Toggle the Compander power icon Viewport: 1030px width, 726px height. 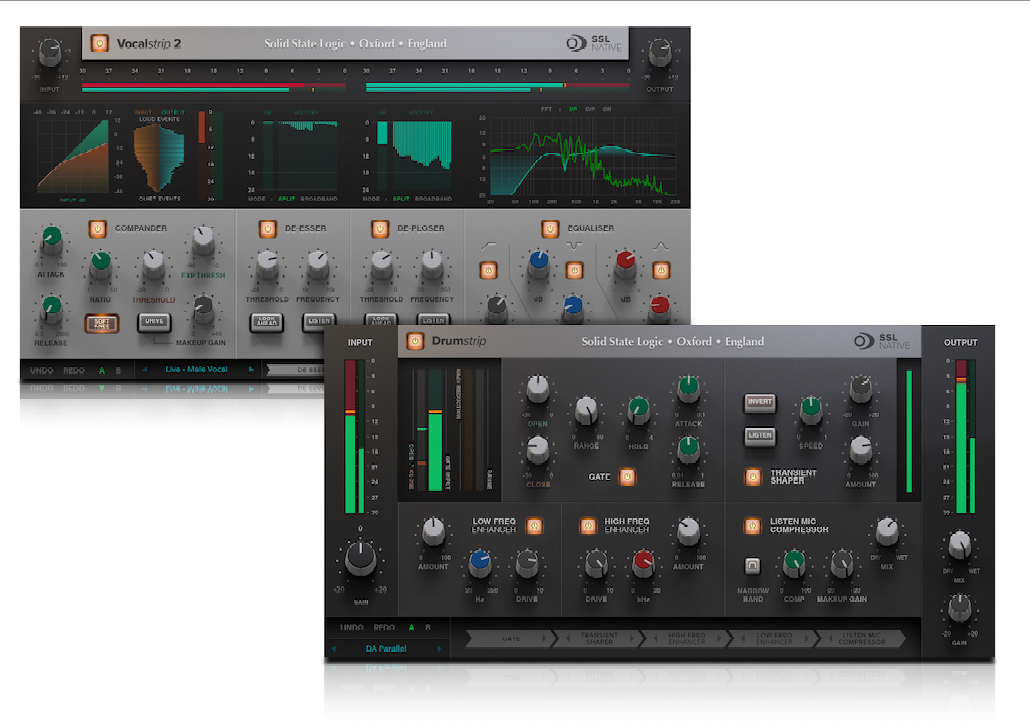tap(96, 228)
